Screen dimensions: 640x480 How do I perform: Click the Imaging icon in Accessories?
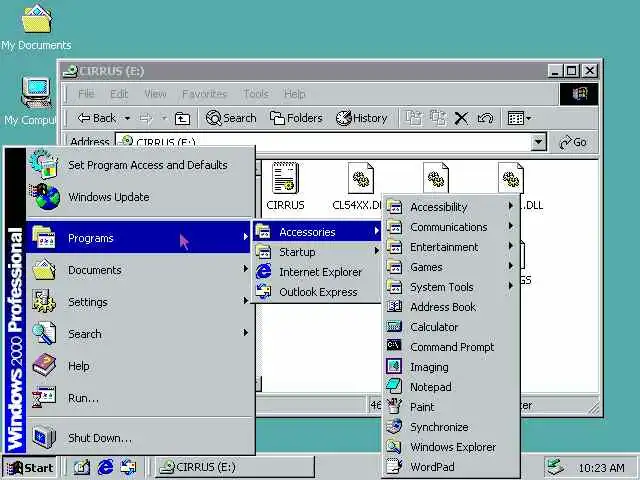[394, 366]
